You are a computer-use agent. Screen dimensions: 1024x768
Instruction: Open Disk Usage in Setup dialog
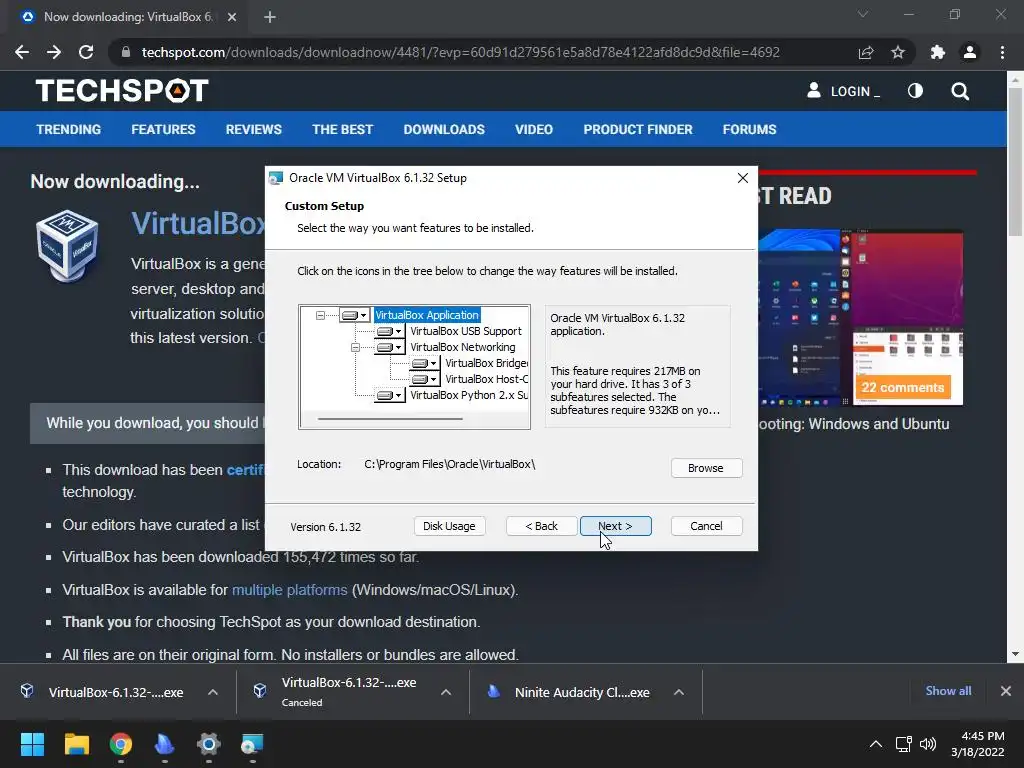[449, 526]
